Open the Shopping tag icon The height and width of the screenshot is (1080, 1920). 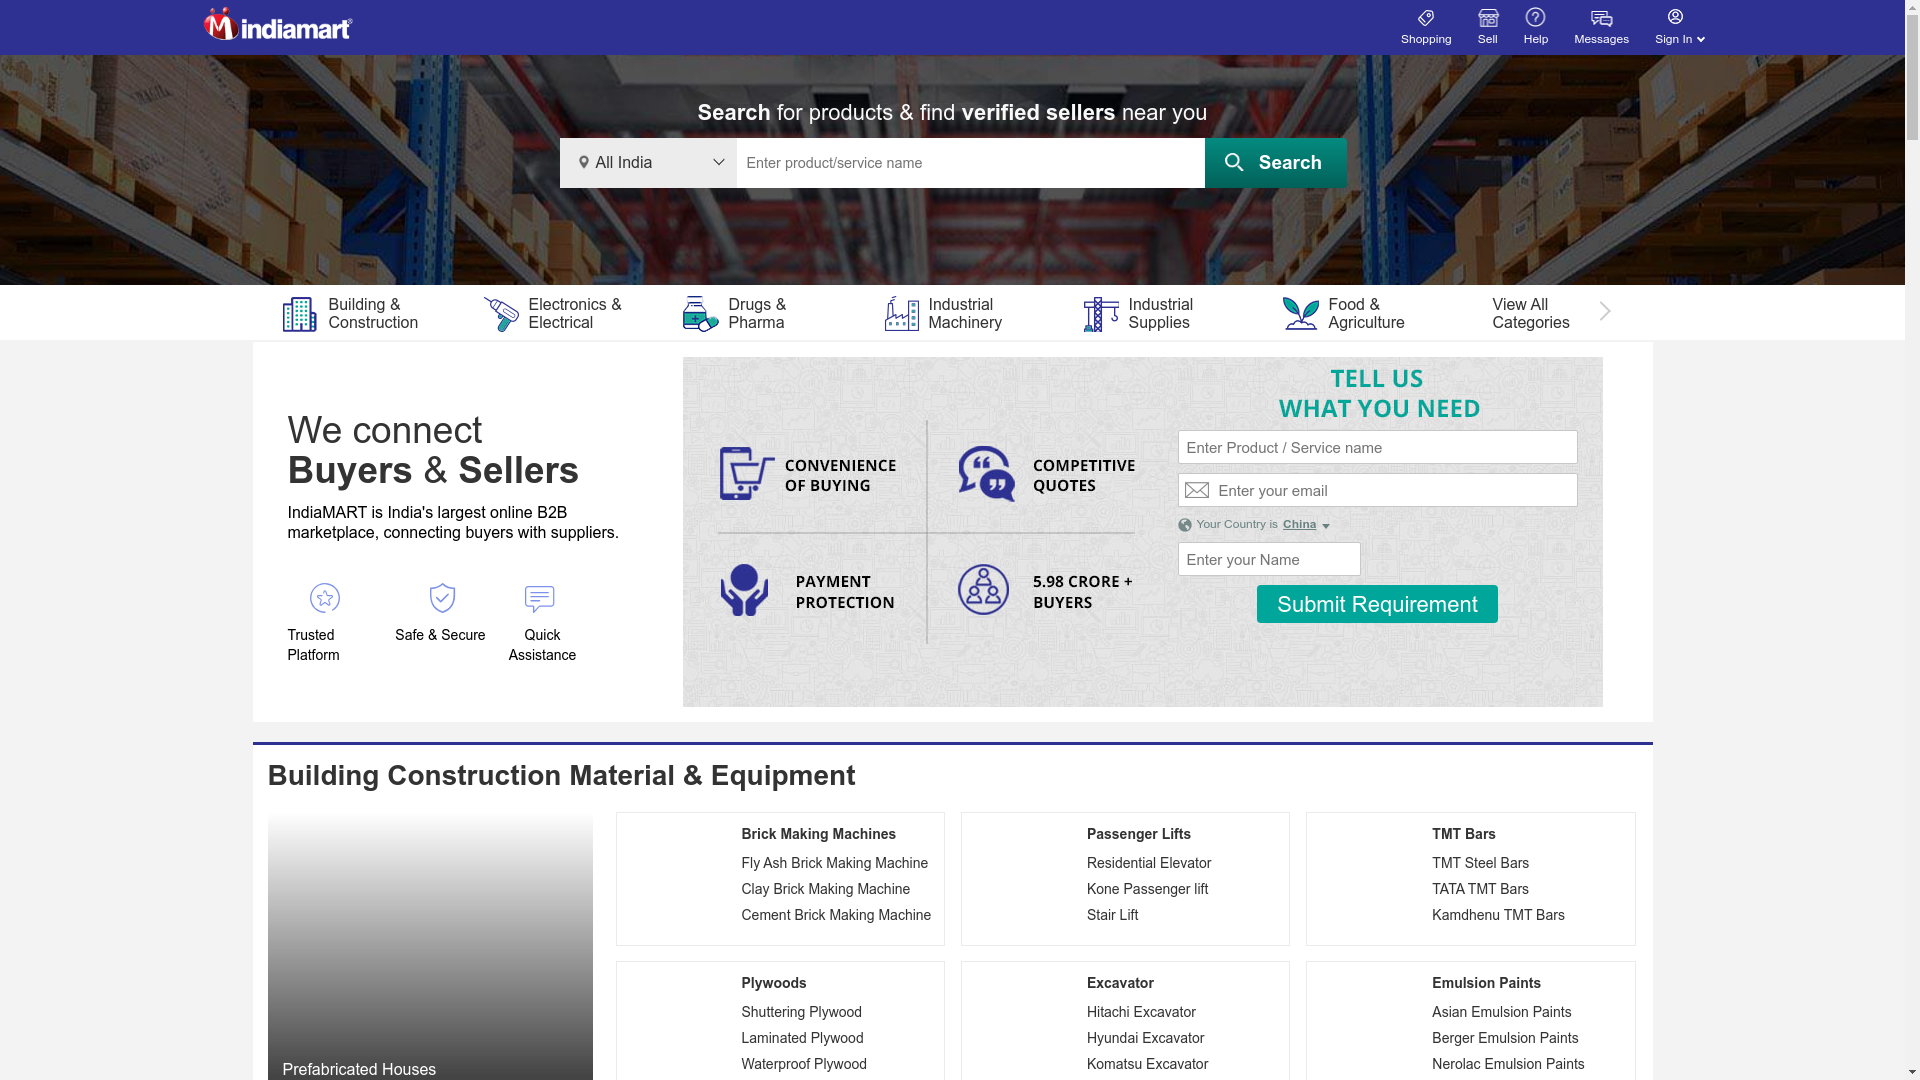1426,18
